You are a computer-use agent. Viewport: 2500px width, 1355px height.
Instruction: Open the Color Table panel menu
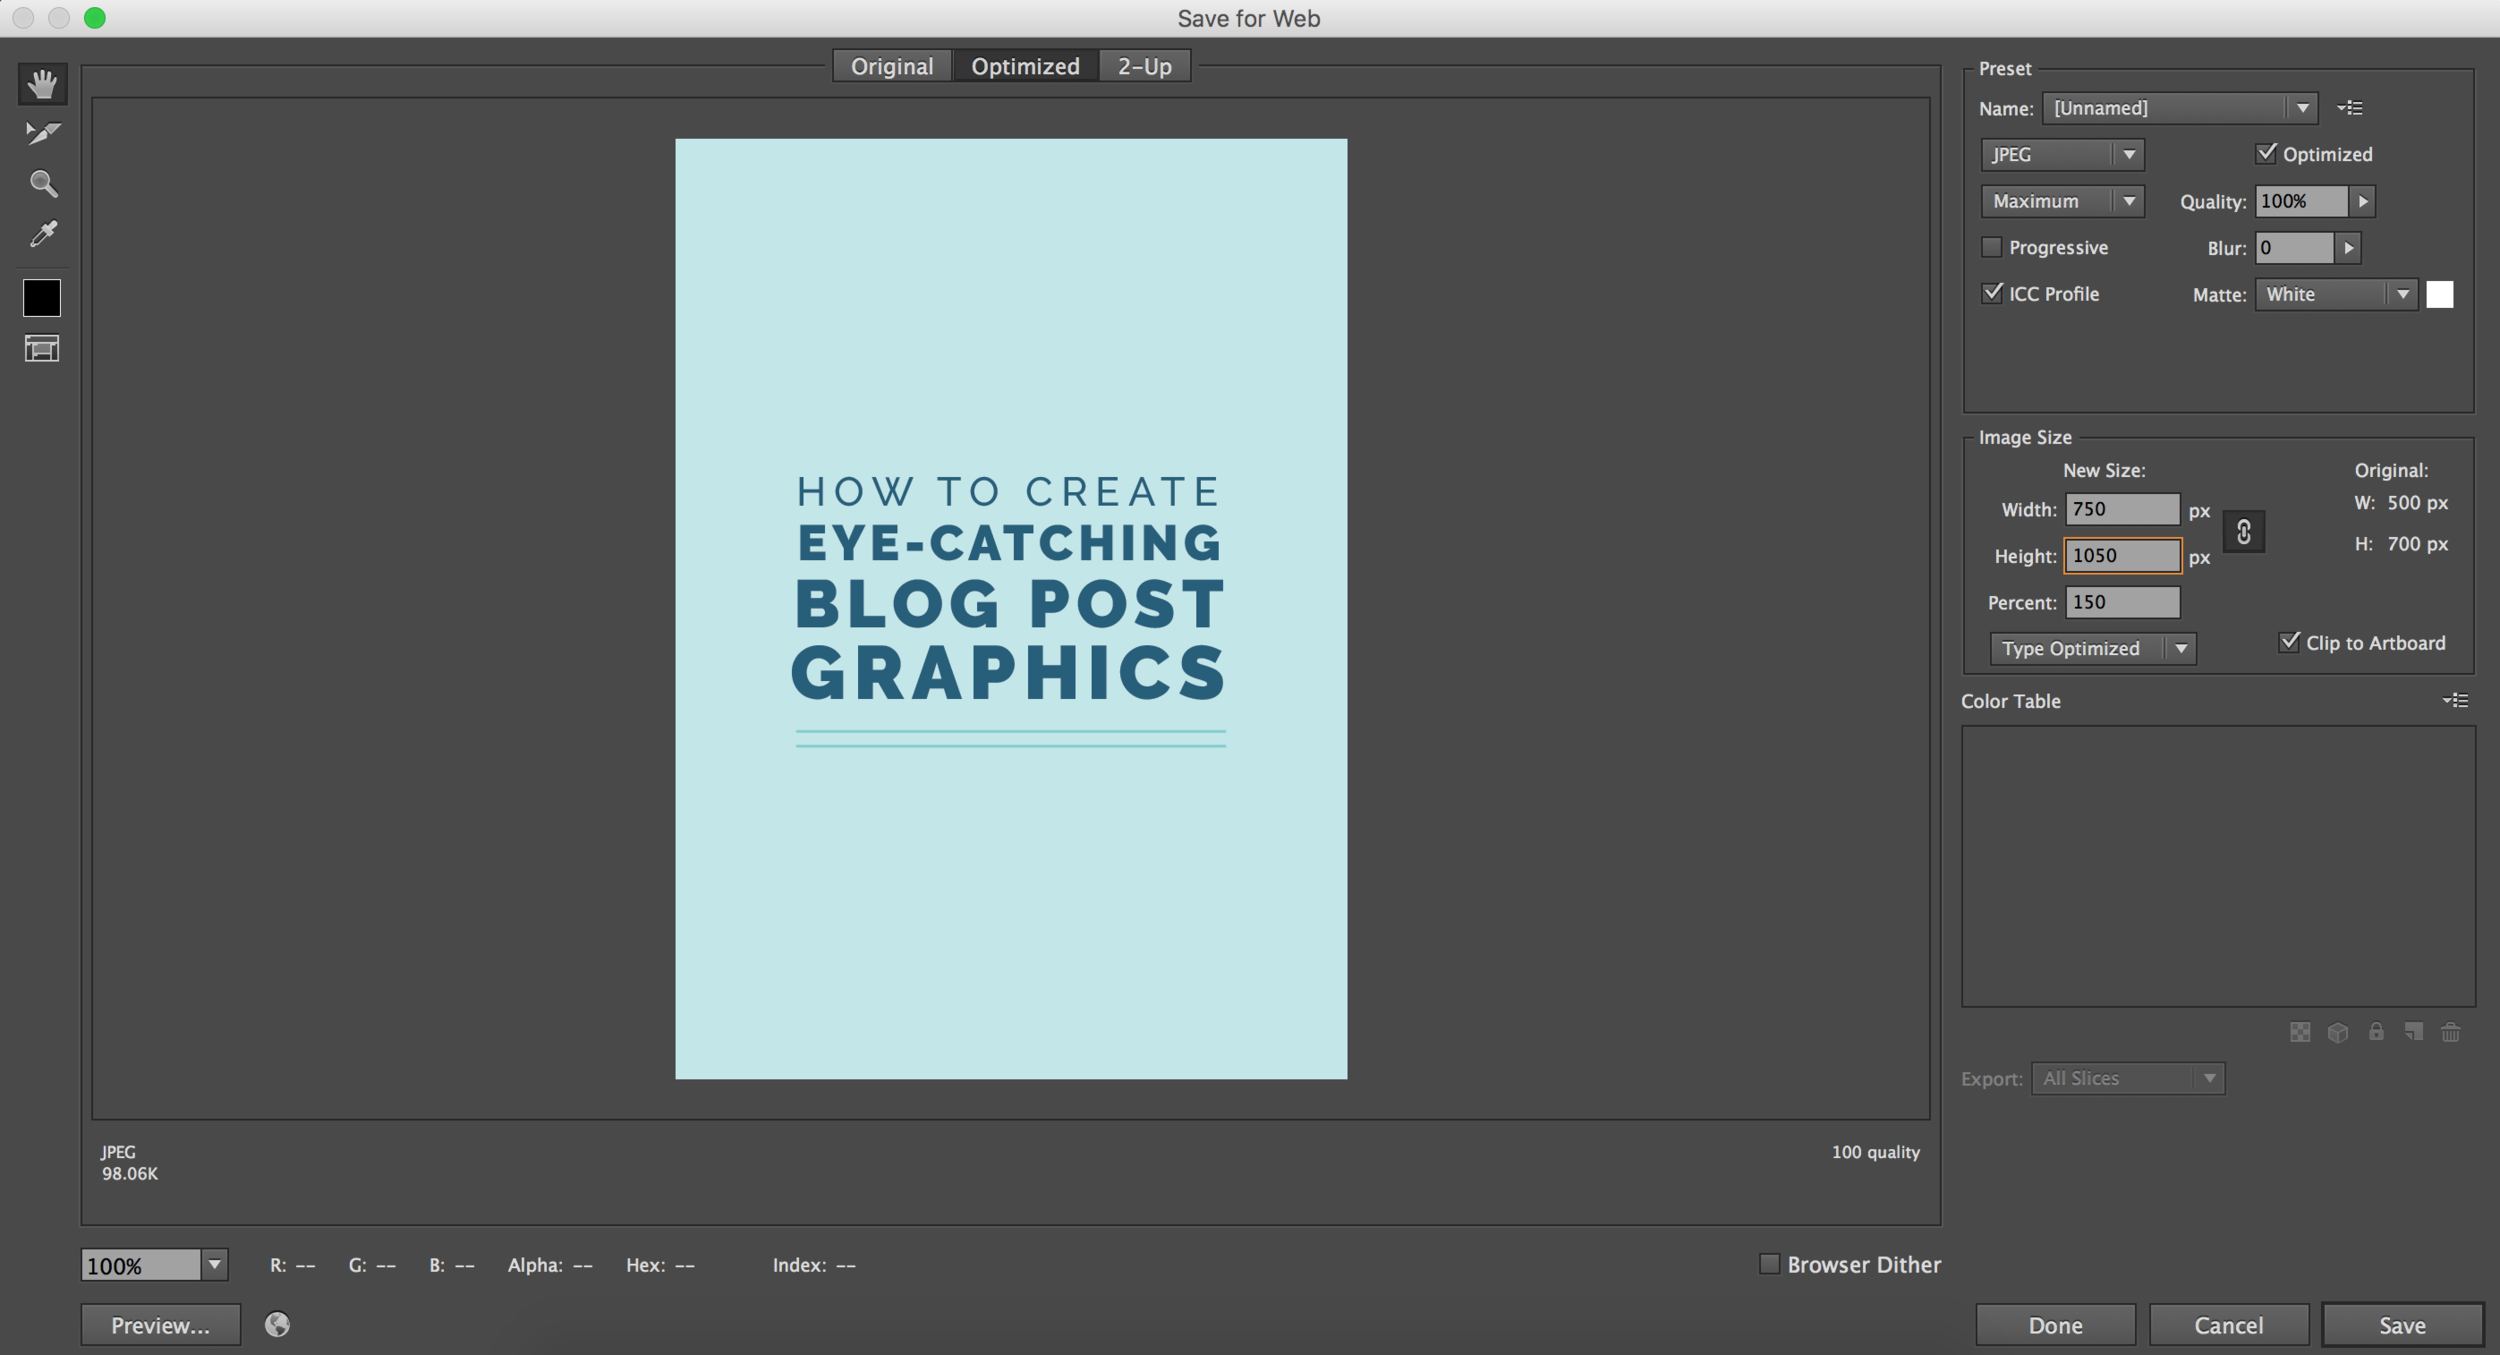[x=2455, y=700]
